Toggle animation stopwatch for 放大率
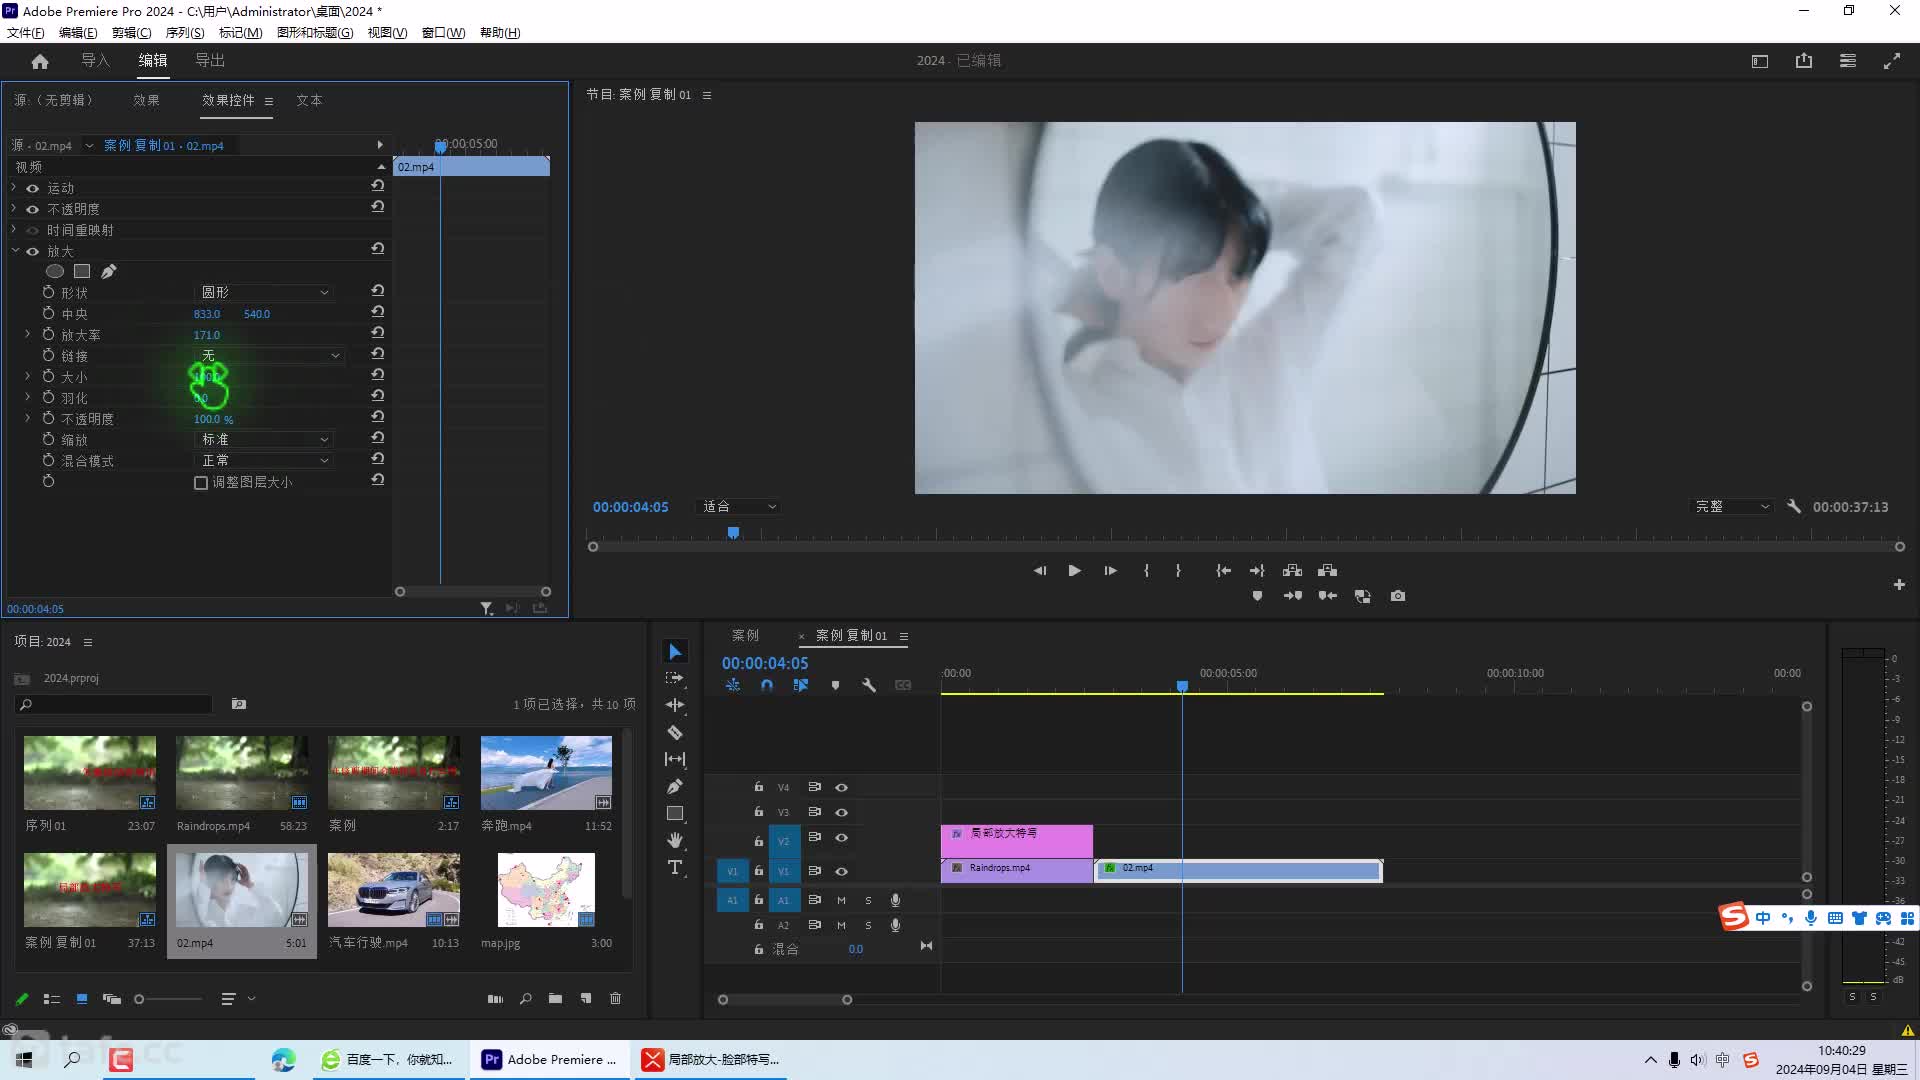 point(48,334)
